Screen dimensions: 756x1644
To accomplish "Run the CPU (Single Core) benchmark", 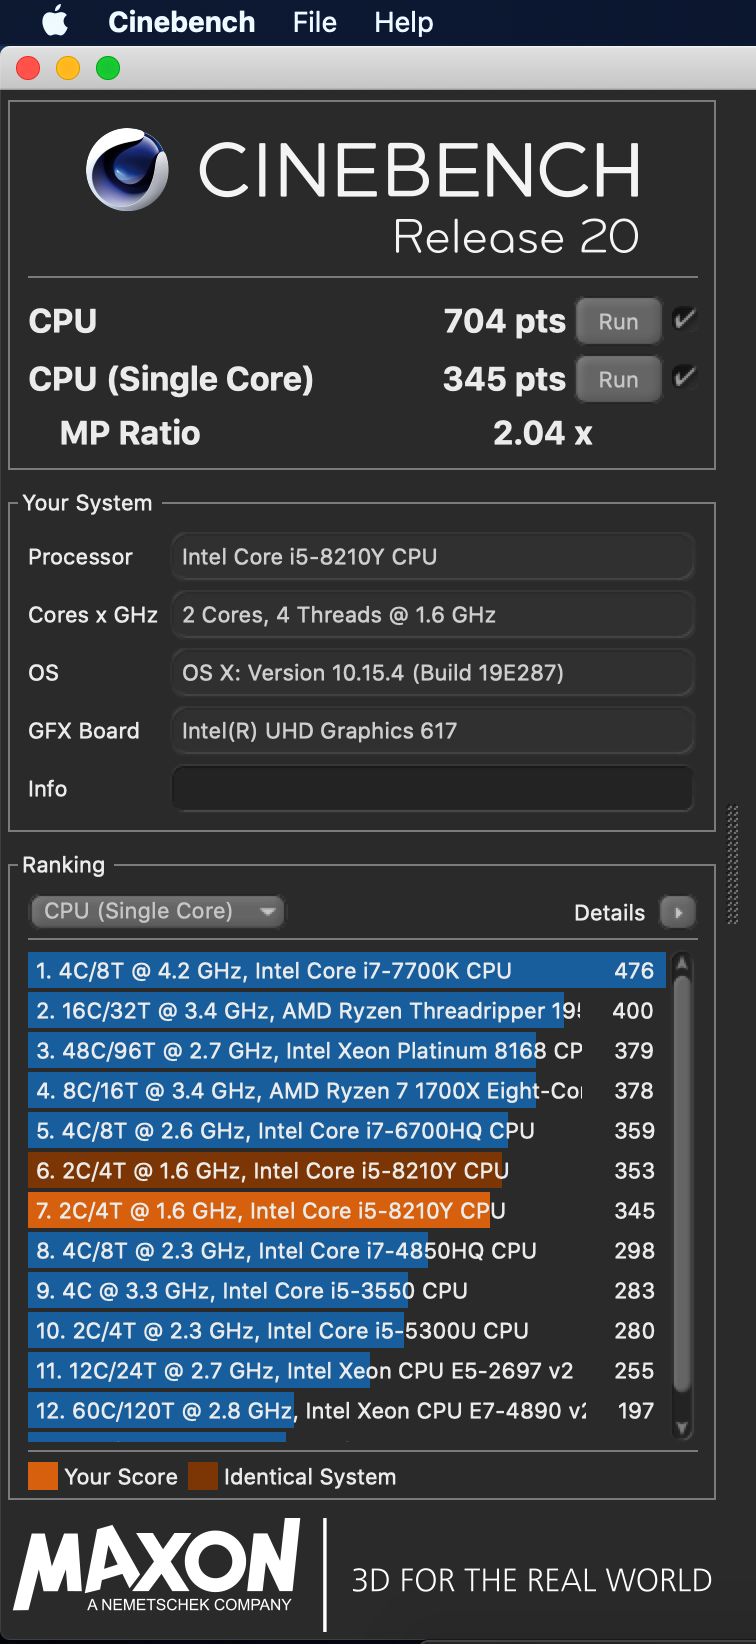I will tap(618, 380).
